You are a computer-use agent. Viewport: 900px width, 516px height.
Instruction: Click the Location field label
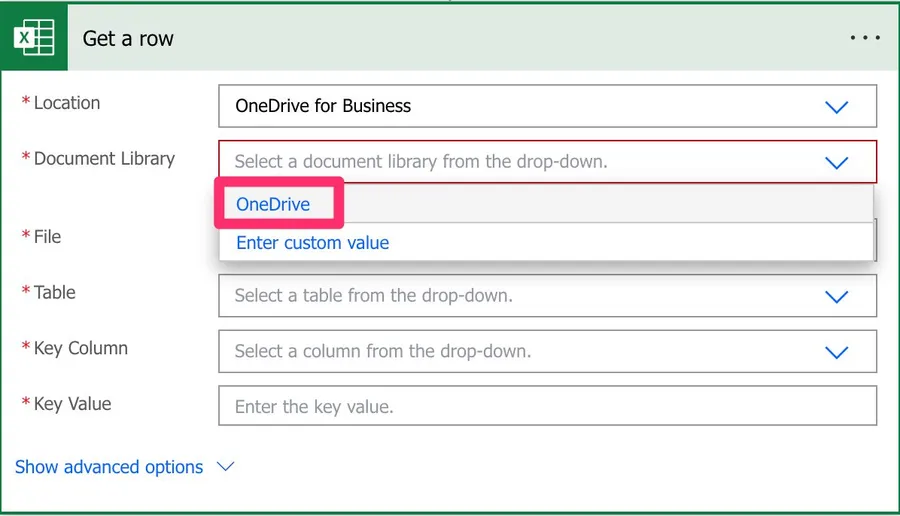66,103
